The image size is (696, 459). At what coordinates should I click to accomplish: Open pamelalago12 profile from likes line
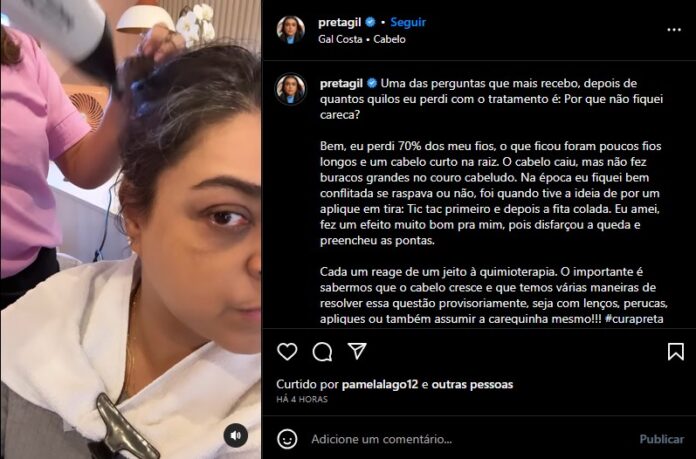point(380,384)
